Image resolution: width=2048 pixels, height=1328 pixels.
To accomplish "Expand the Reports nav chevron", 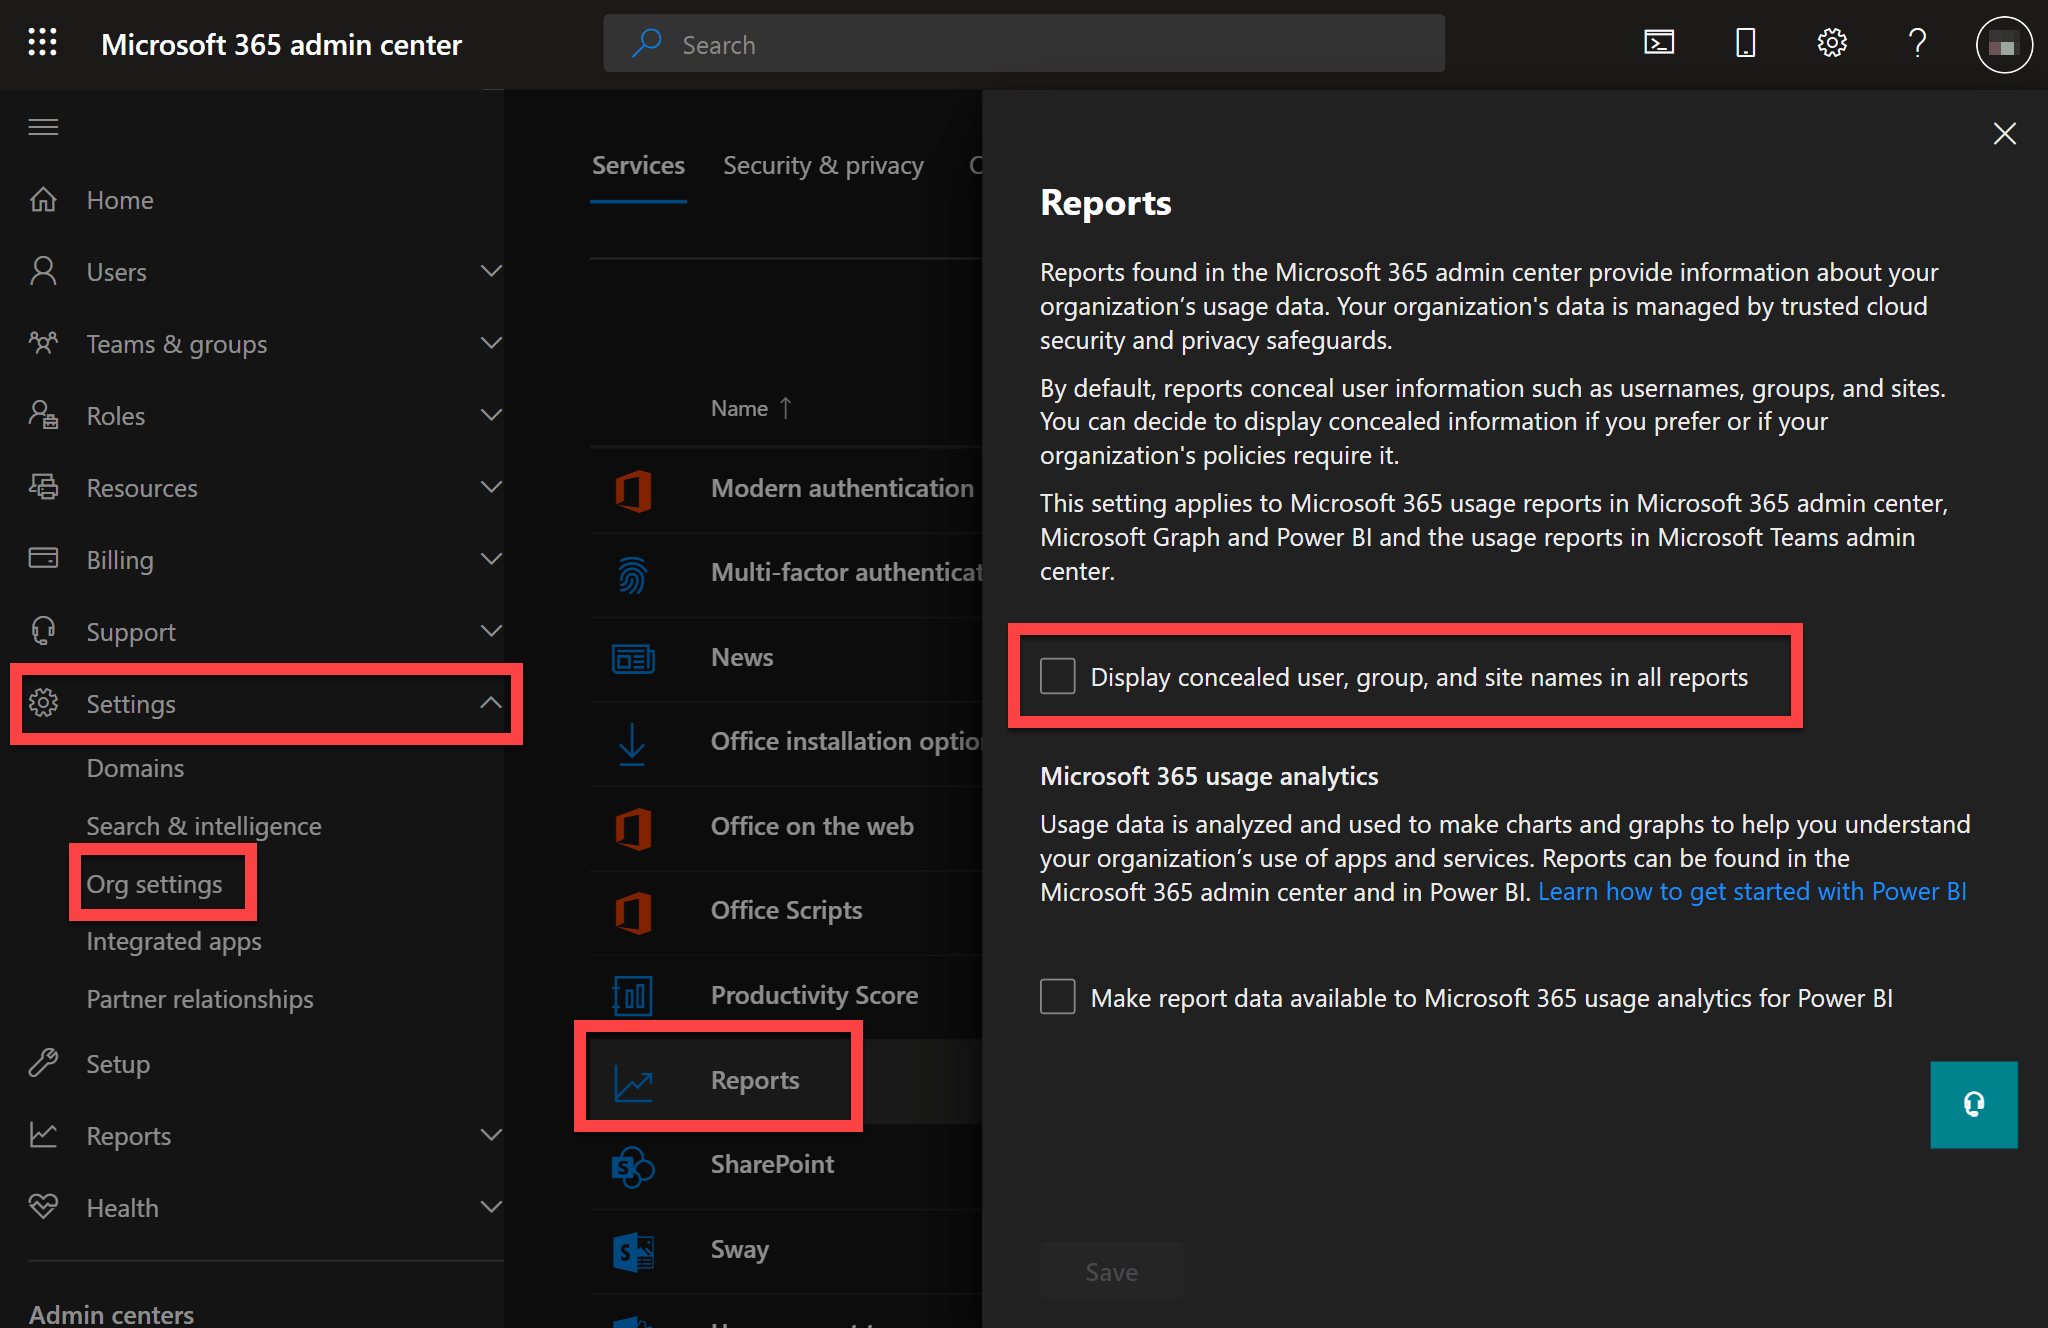I will click(x=491, y=1135).
